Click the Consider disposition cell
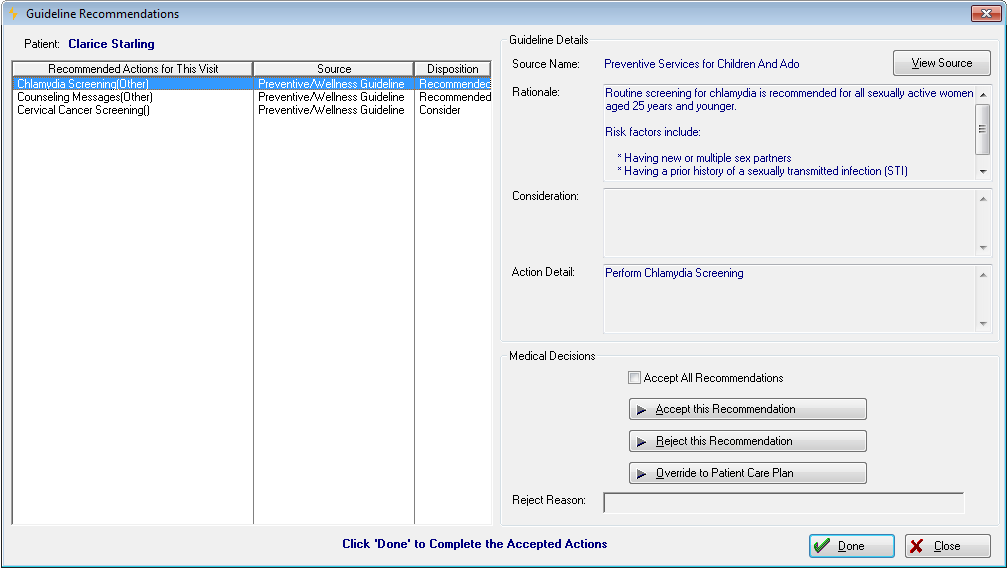 pyautogui.click(x=440, y=110)
